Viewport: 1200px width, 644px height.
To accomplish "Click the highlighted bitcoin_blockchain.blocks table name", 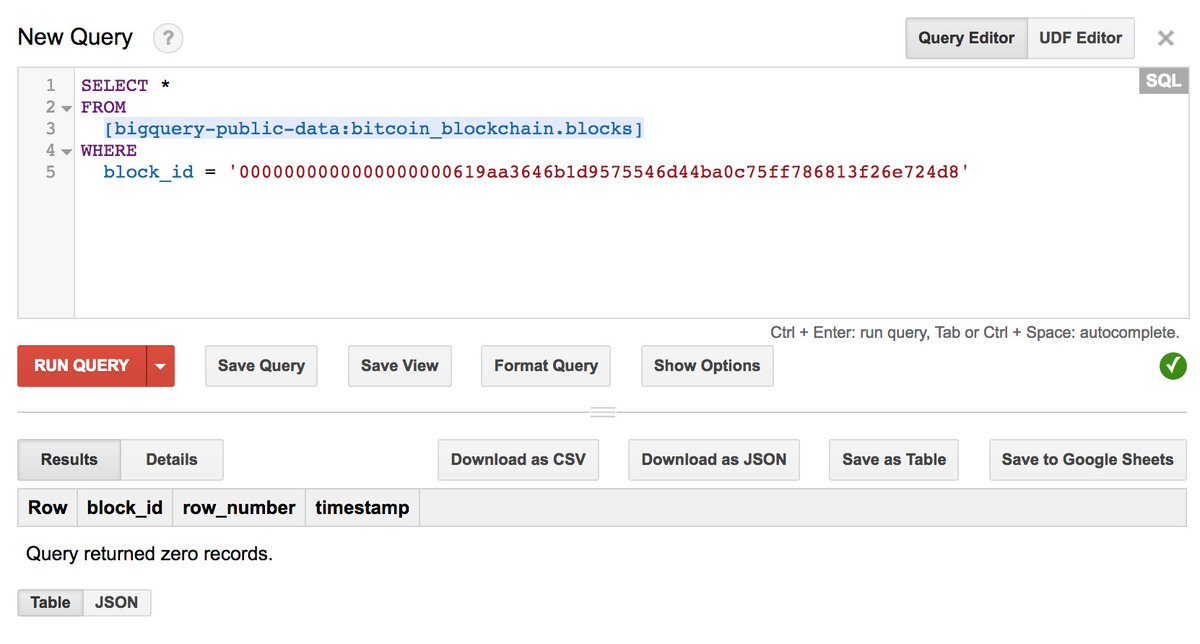I will (x=374, y=129).
